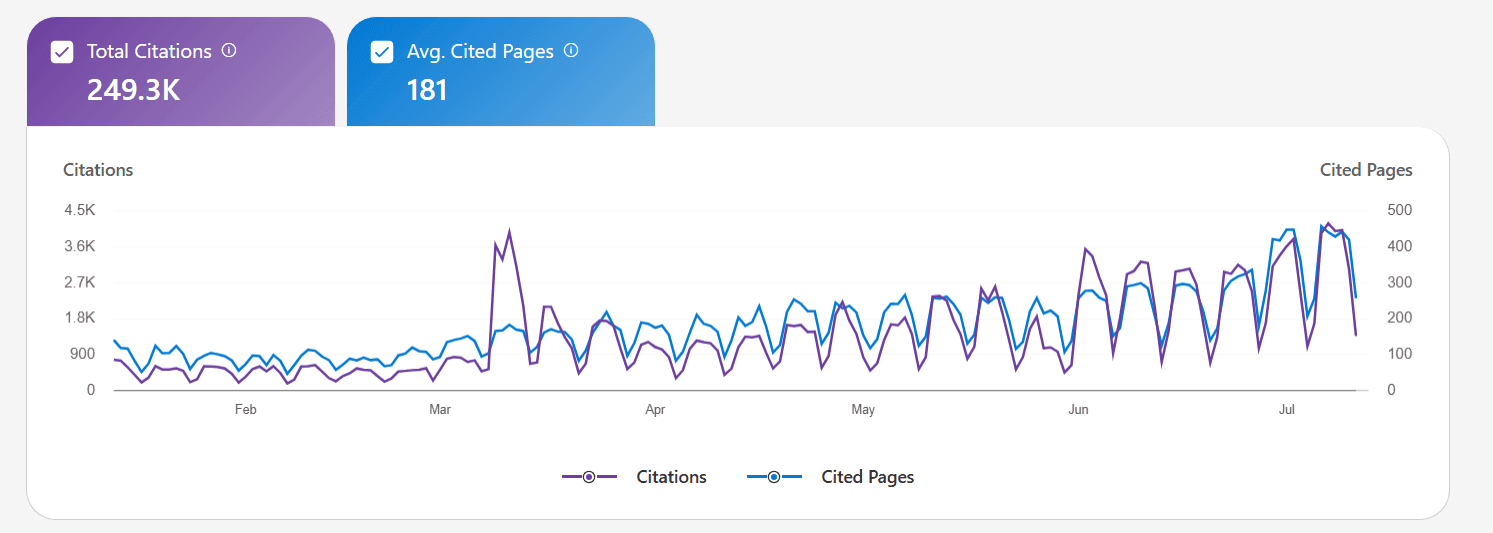
Task: Click the 2.7K label on the Citations axis
Action: click(x=79, y=282)
